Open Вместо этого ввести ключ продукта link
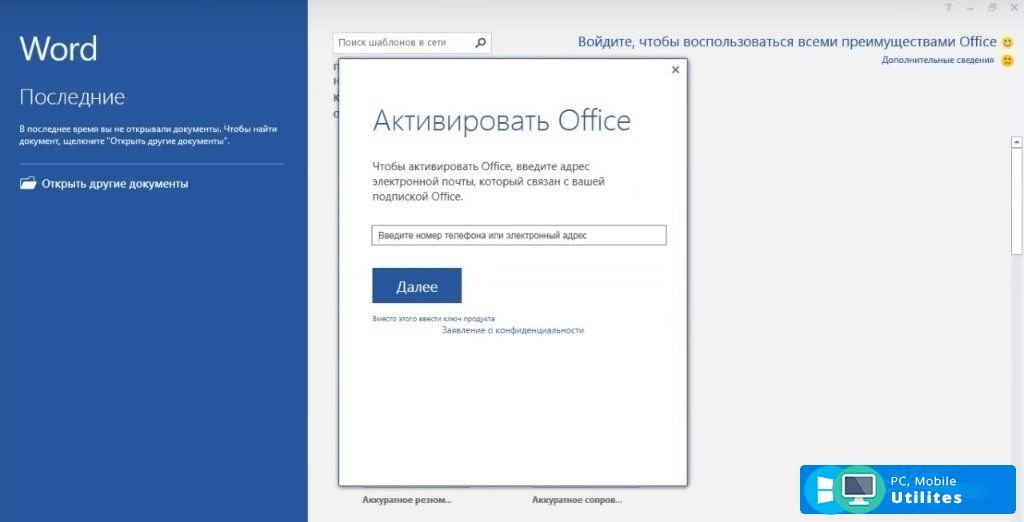This screenshot has height=522, width=1024. coord(434,319)
